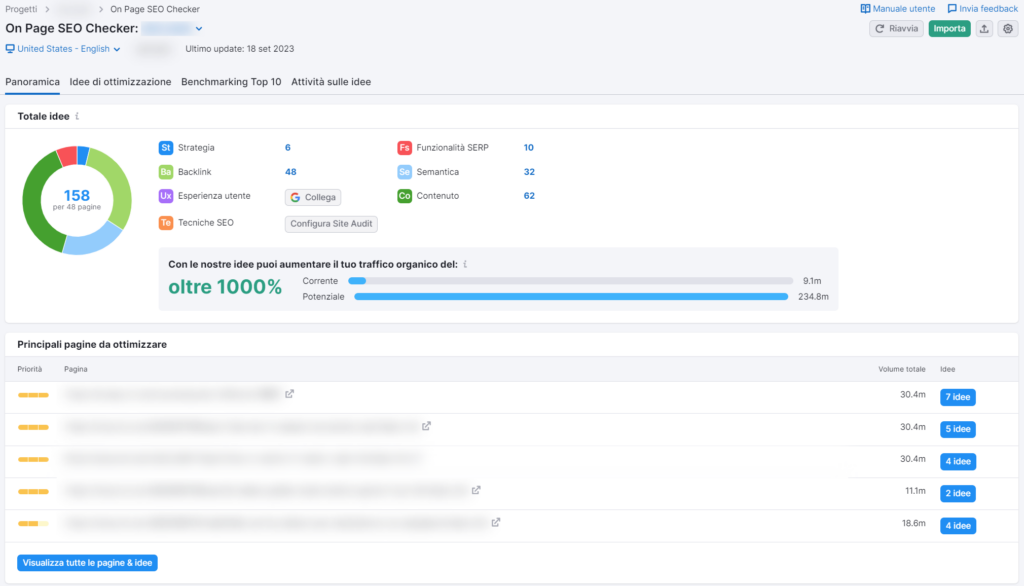1024x586 pixels.
Task: Open Manuale utente
Action: [897, 8]
